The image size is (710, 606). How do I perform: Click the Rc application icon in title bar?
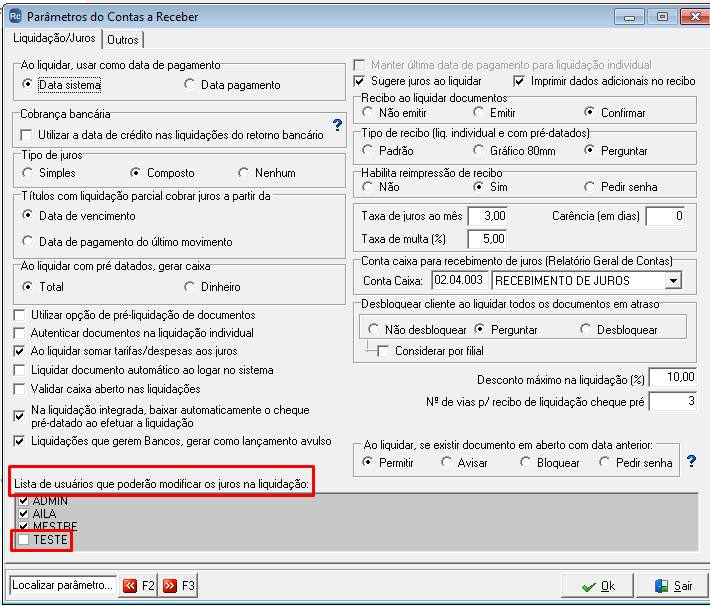[x=15, y=16]
